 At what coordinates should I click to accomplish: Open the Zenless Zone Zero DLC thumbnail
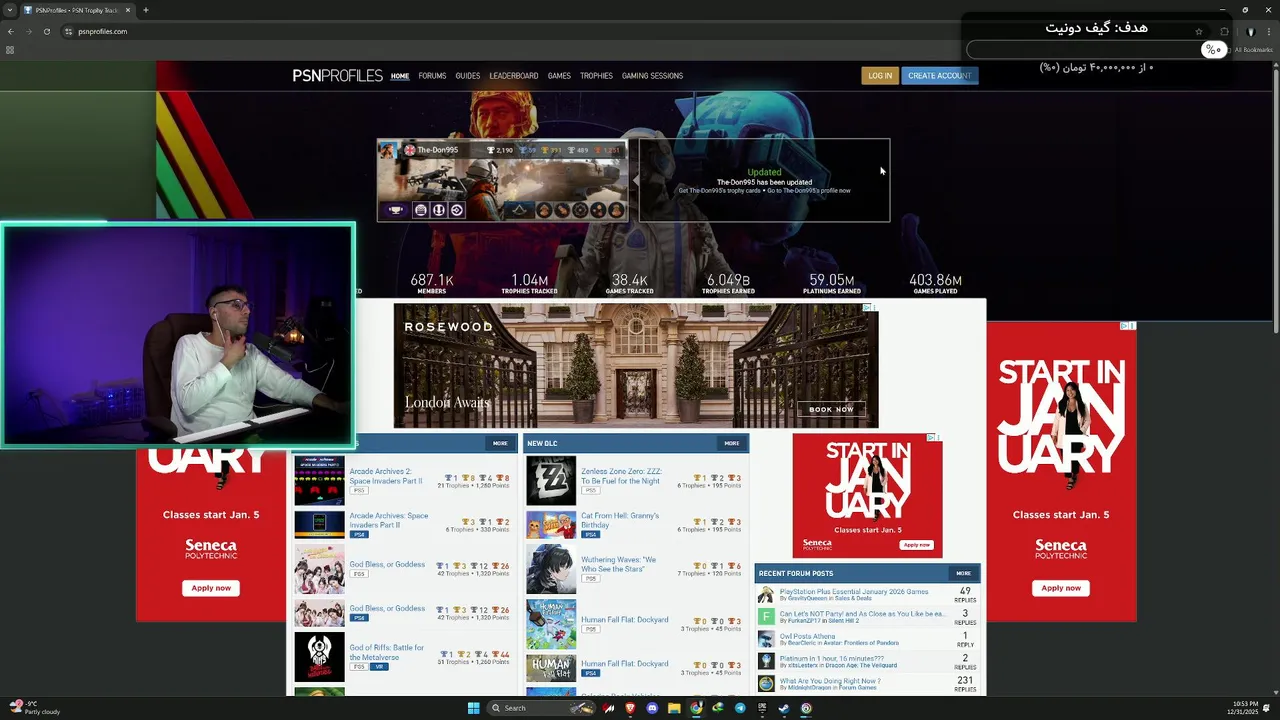tap(551, 481)
